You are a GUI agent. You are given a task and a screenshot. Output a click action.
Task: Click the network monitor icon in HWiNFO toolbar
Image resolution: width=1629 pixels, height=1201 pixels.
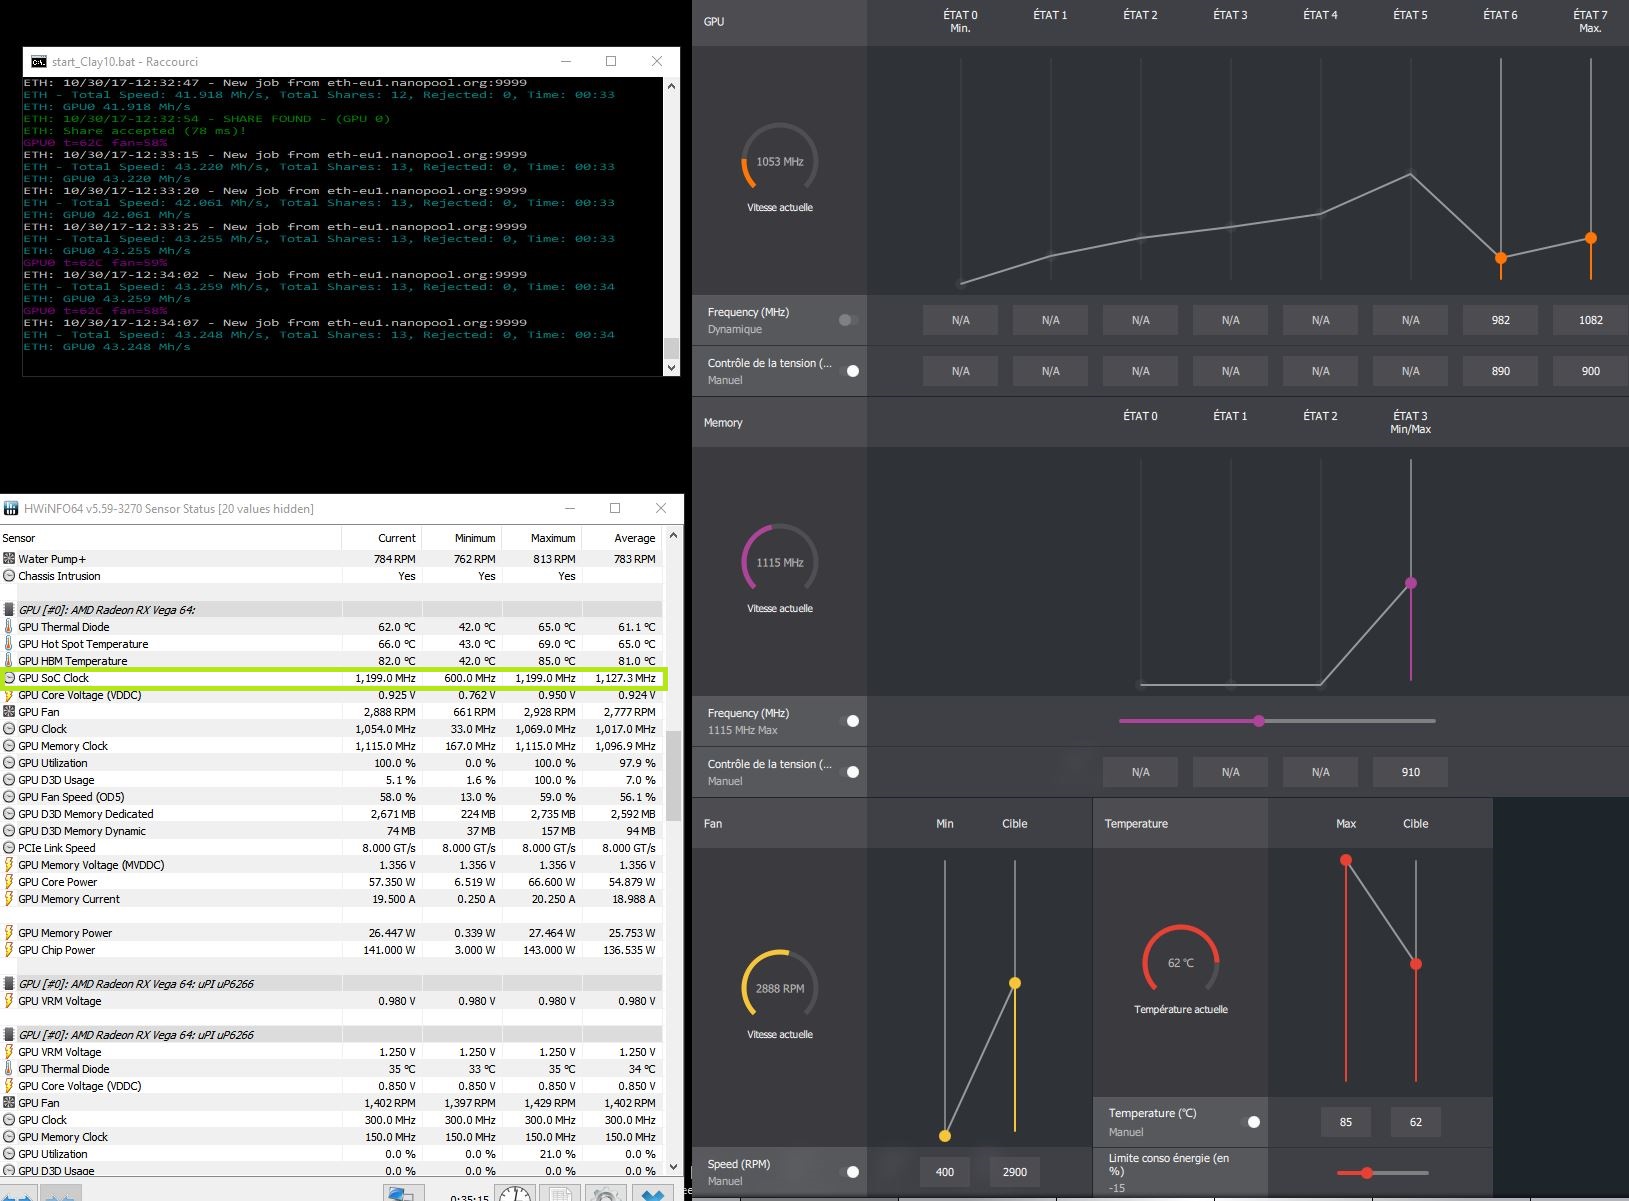pos(401,1194)
